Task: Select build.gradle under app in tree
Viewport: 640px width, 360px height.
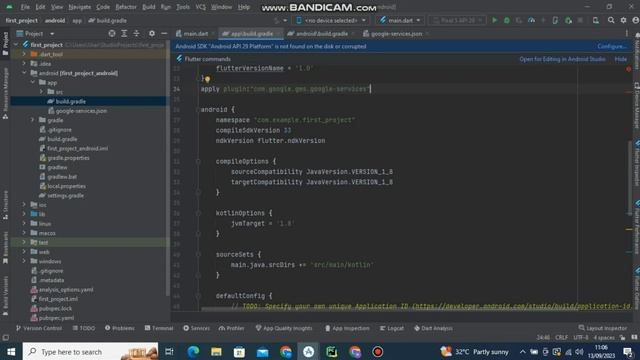Action: click(70, 101)
